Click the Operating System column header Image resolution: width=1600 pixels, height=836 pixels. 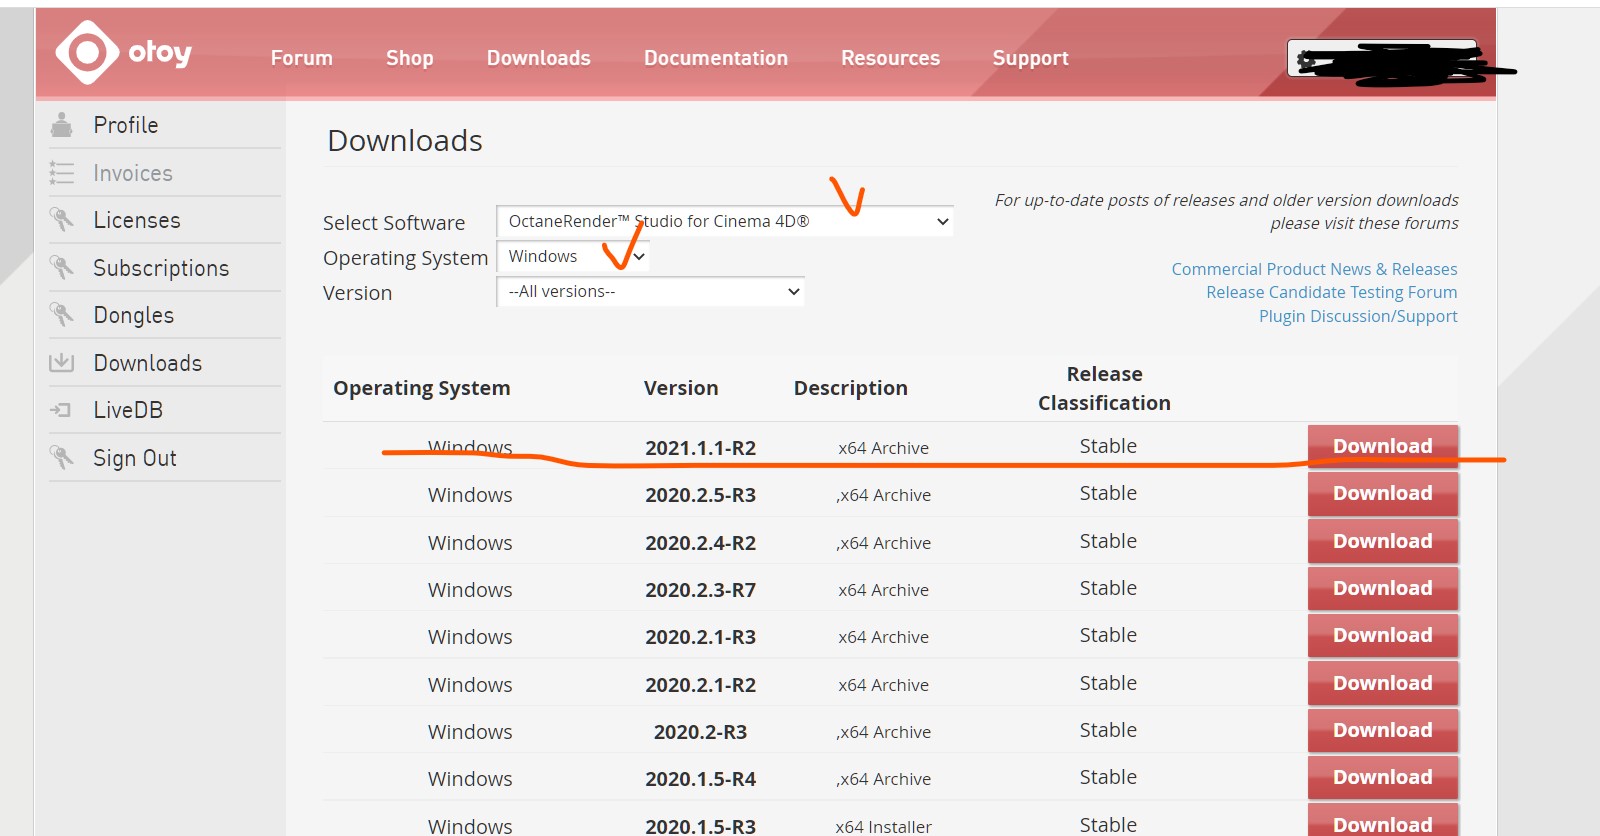pos(422,388)
